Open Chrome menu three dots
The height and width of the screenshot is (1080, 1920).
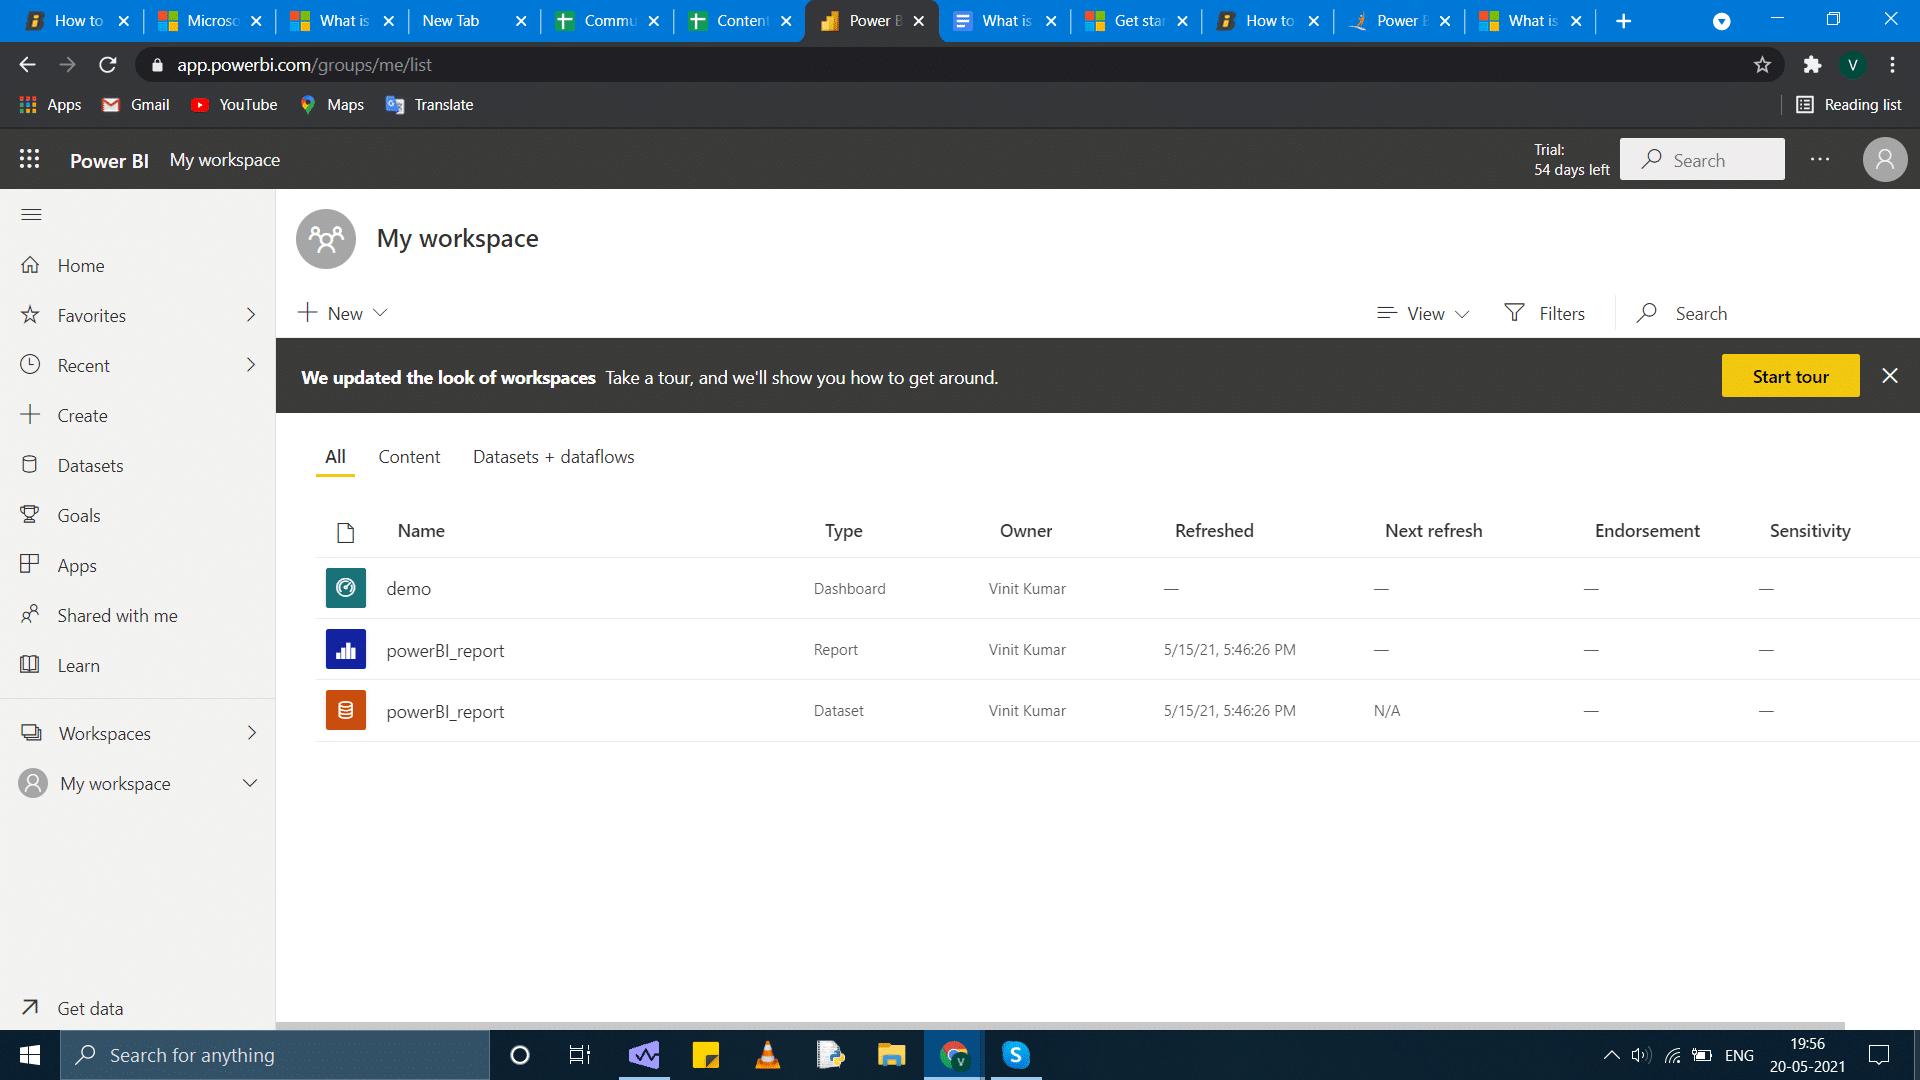pyautogui.click(x=1892, y=65)
